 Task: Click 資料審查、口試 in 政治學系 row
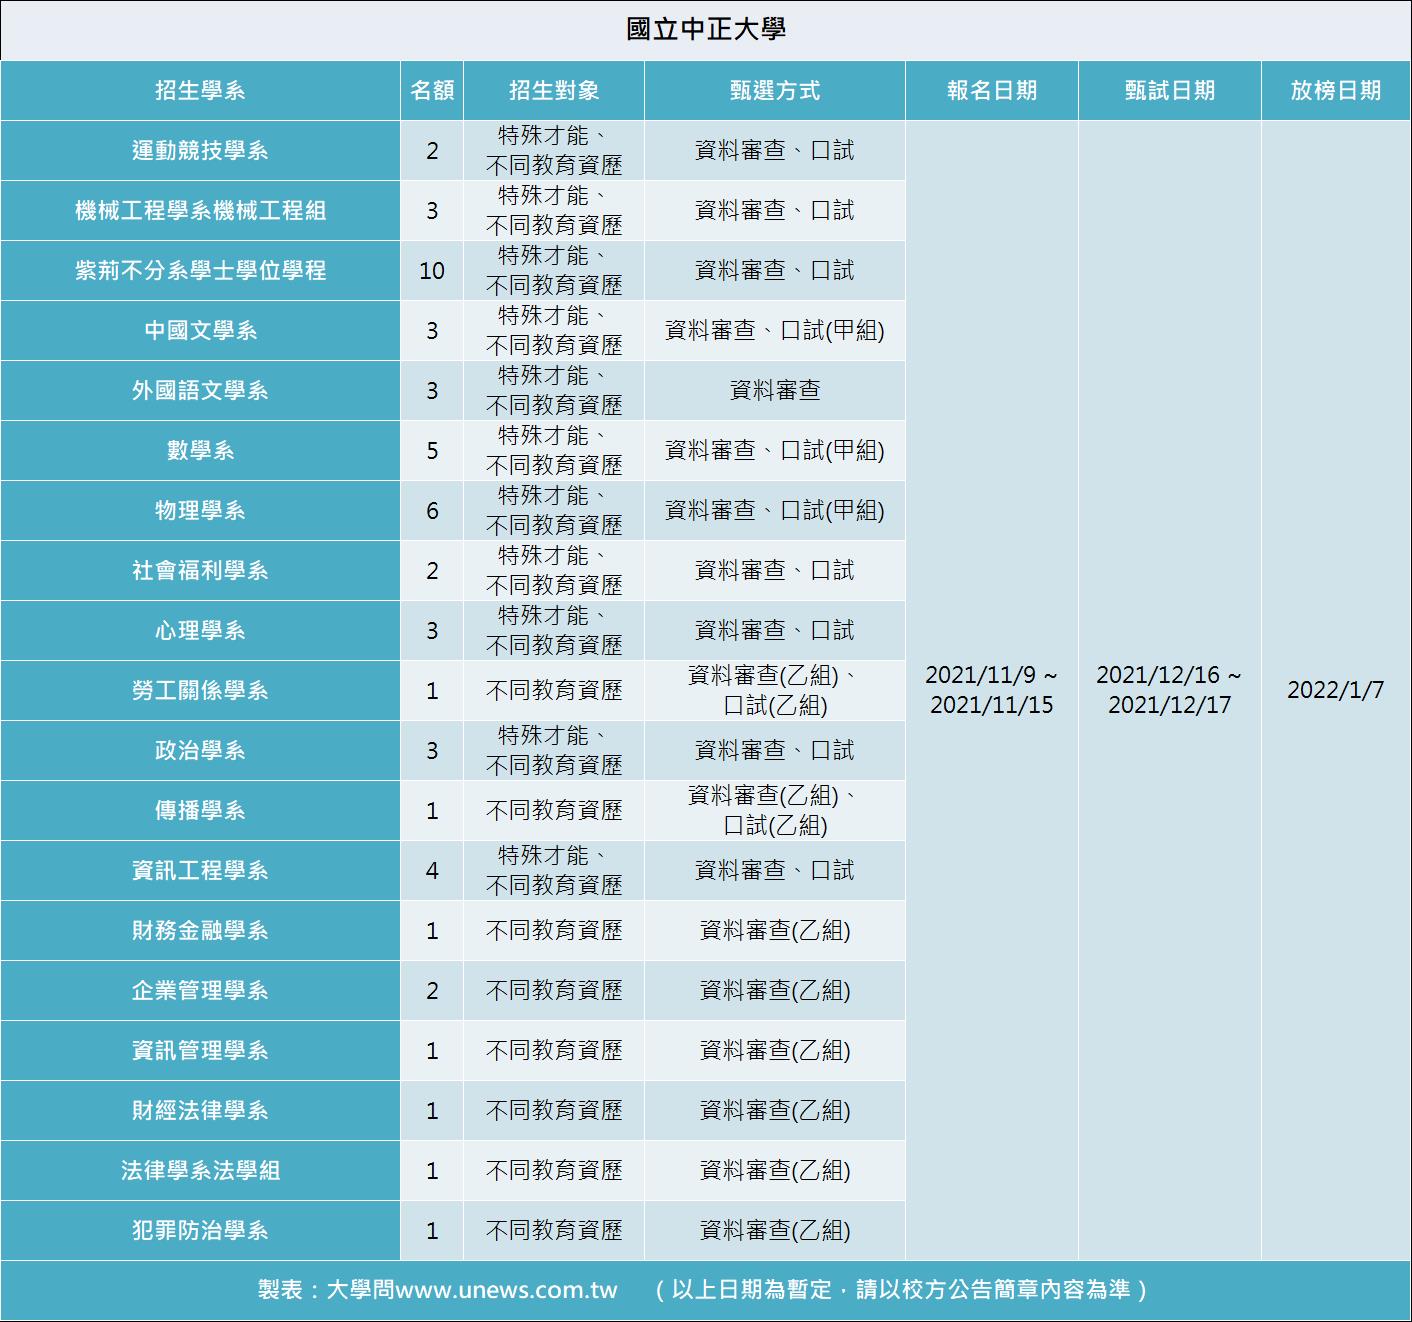tap(775, 751)
